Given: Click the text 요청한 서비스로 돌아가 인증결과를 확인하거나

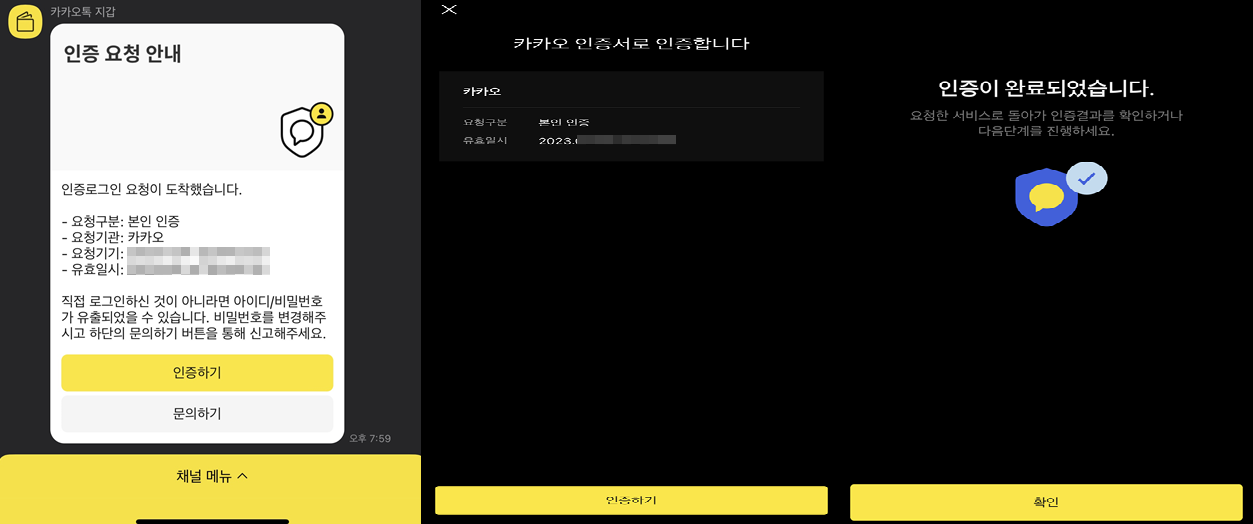Looking at the screenshot, I should 1046,116.
